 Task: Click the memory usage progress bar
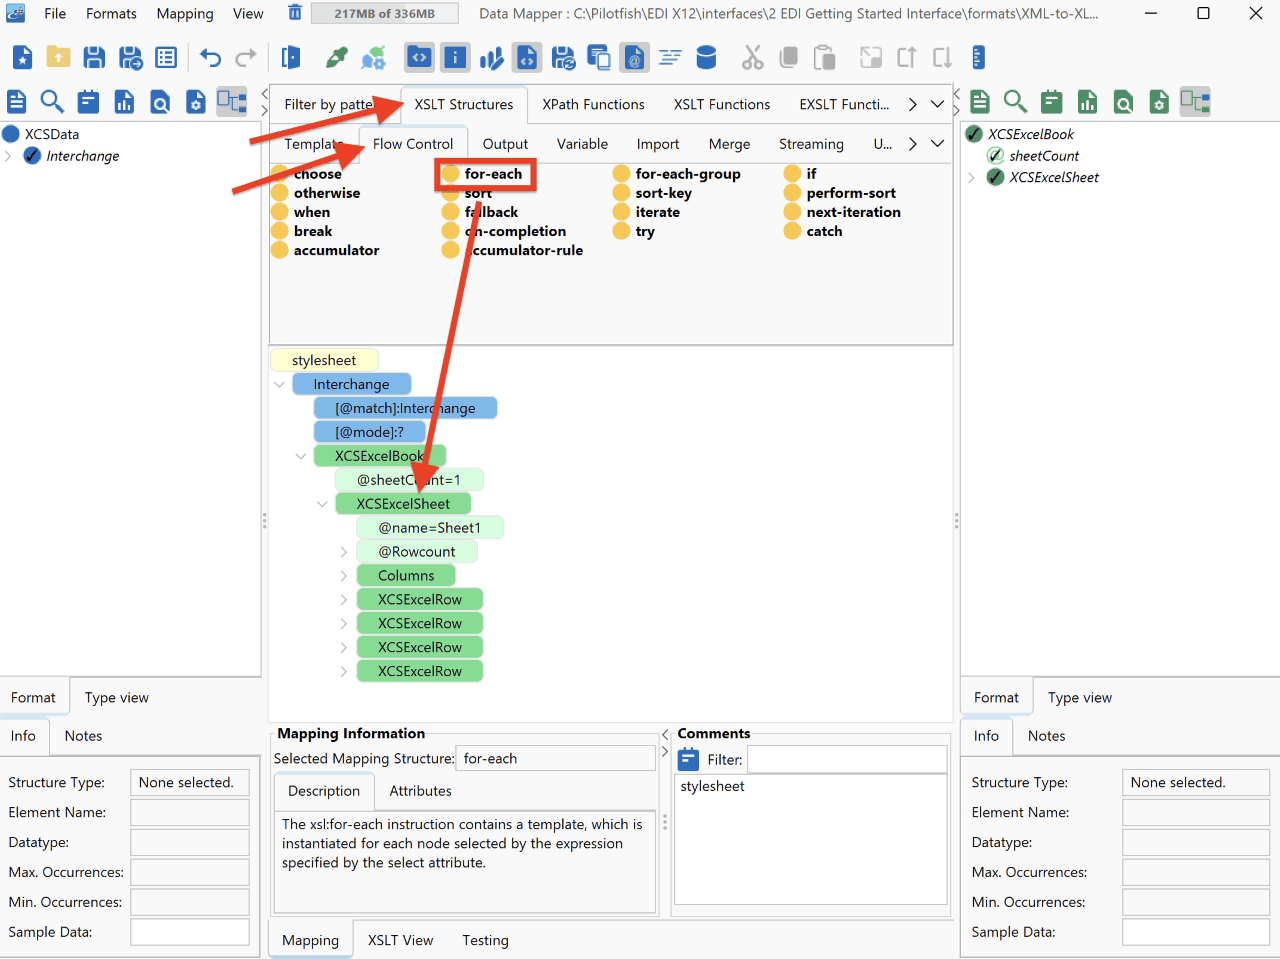[385, 13]
